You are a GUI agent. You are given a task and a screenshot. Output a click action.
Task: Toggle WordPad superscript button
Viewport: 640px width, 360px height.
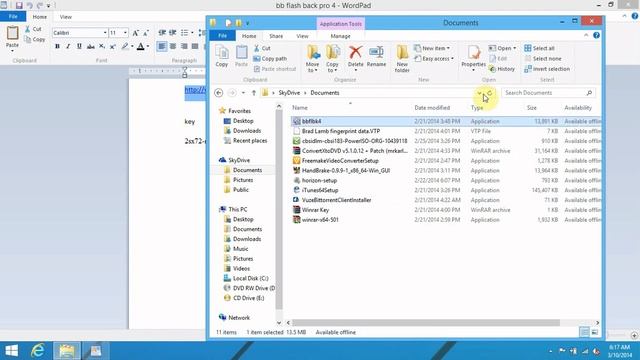point(113,47)
